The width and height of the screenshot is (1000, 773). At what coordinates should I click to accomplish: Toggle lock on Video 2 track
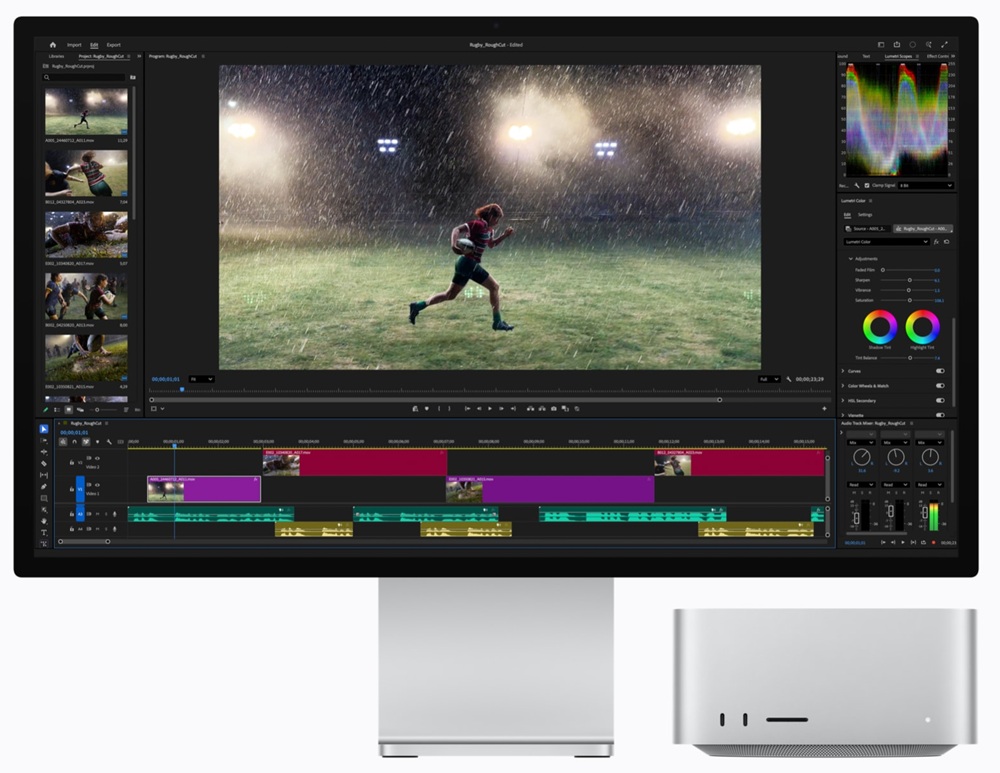71,462
